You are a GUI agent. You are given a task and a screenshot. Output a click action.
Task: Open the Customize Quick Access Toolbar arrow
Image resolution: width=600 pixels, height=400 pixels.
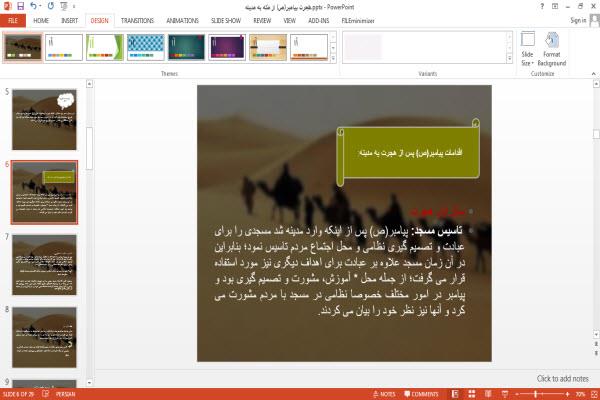74,7
